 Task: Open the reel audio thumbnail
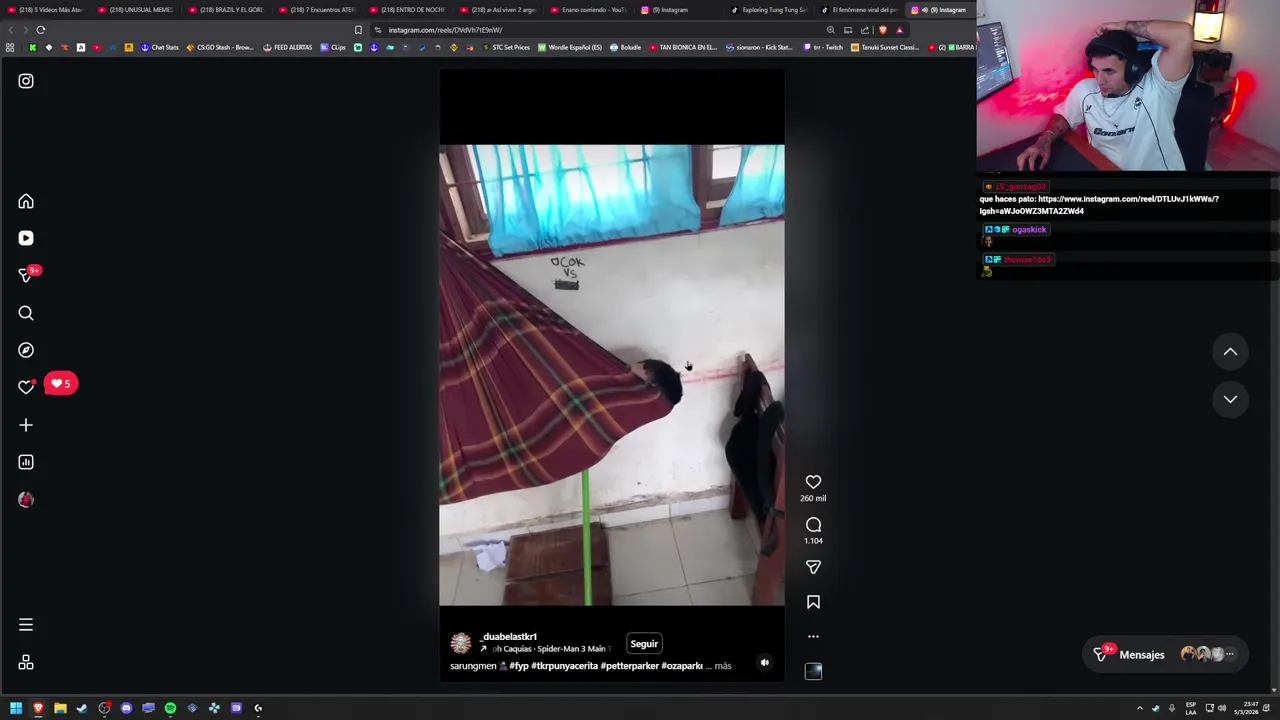813,672
